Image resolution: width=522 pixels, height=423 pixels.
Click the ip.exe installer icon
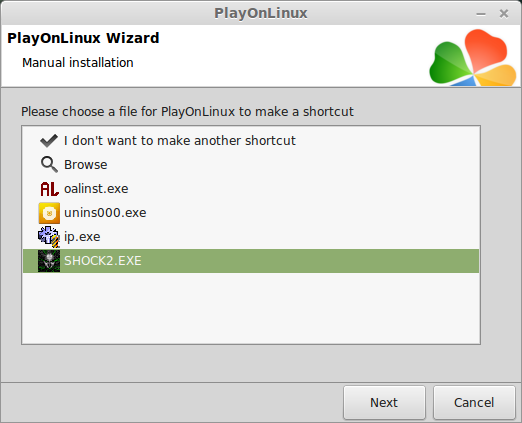click(49, 237)
